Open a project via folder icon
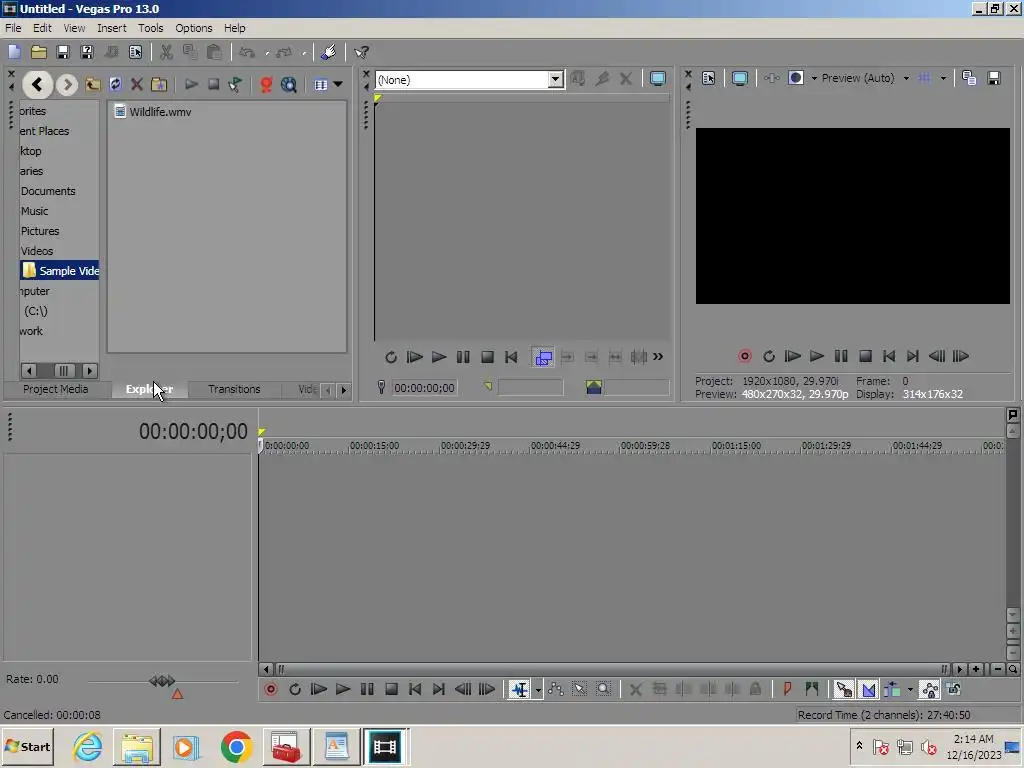The height and width of the screenshot is (768, 1024). [x=39, y=52]
